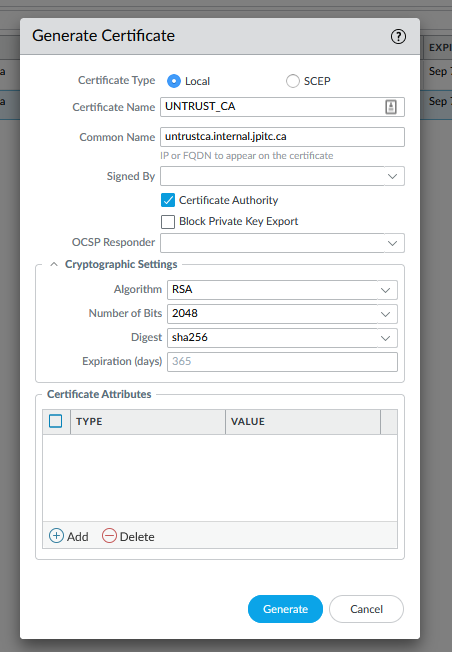Click the Cancel button
Screen dimensions: 452x652
tap(366, 609)
